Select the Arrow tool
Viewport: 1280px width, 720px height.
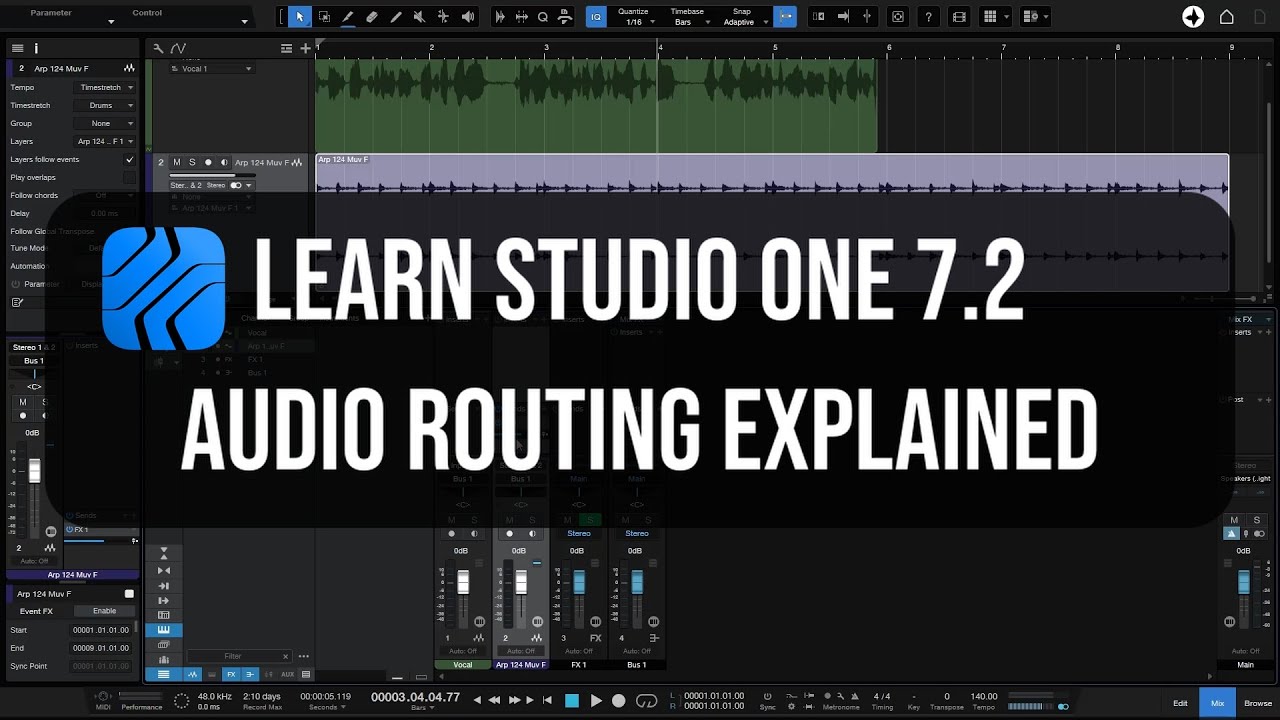coord(299,17)
